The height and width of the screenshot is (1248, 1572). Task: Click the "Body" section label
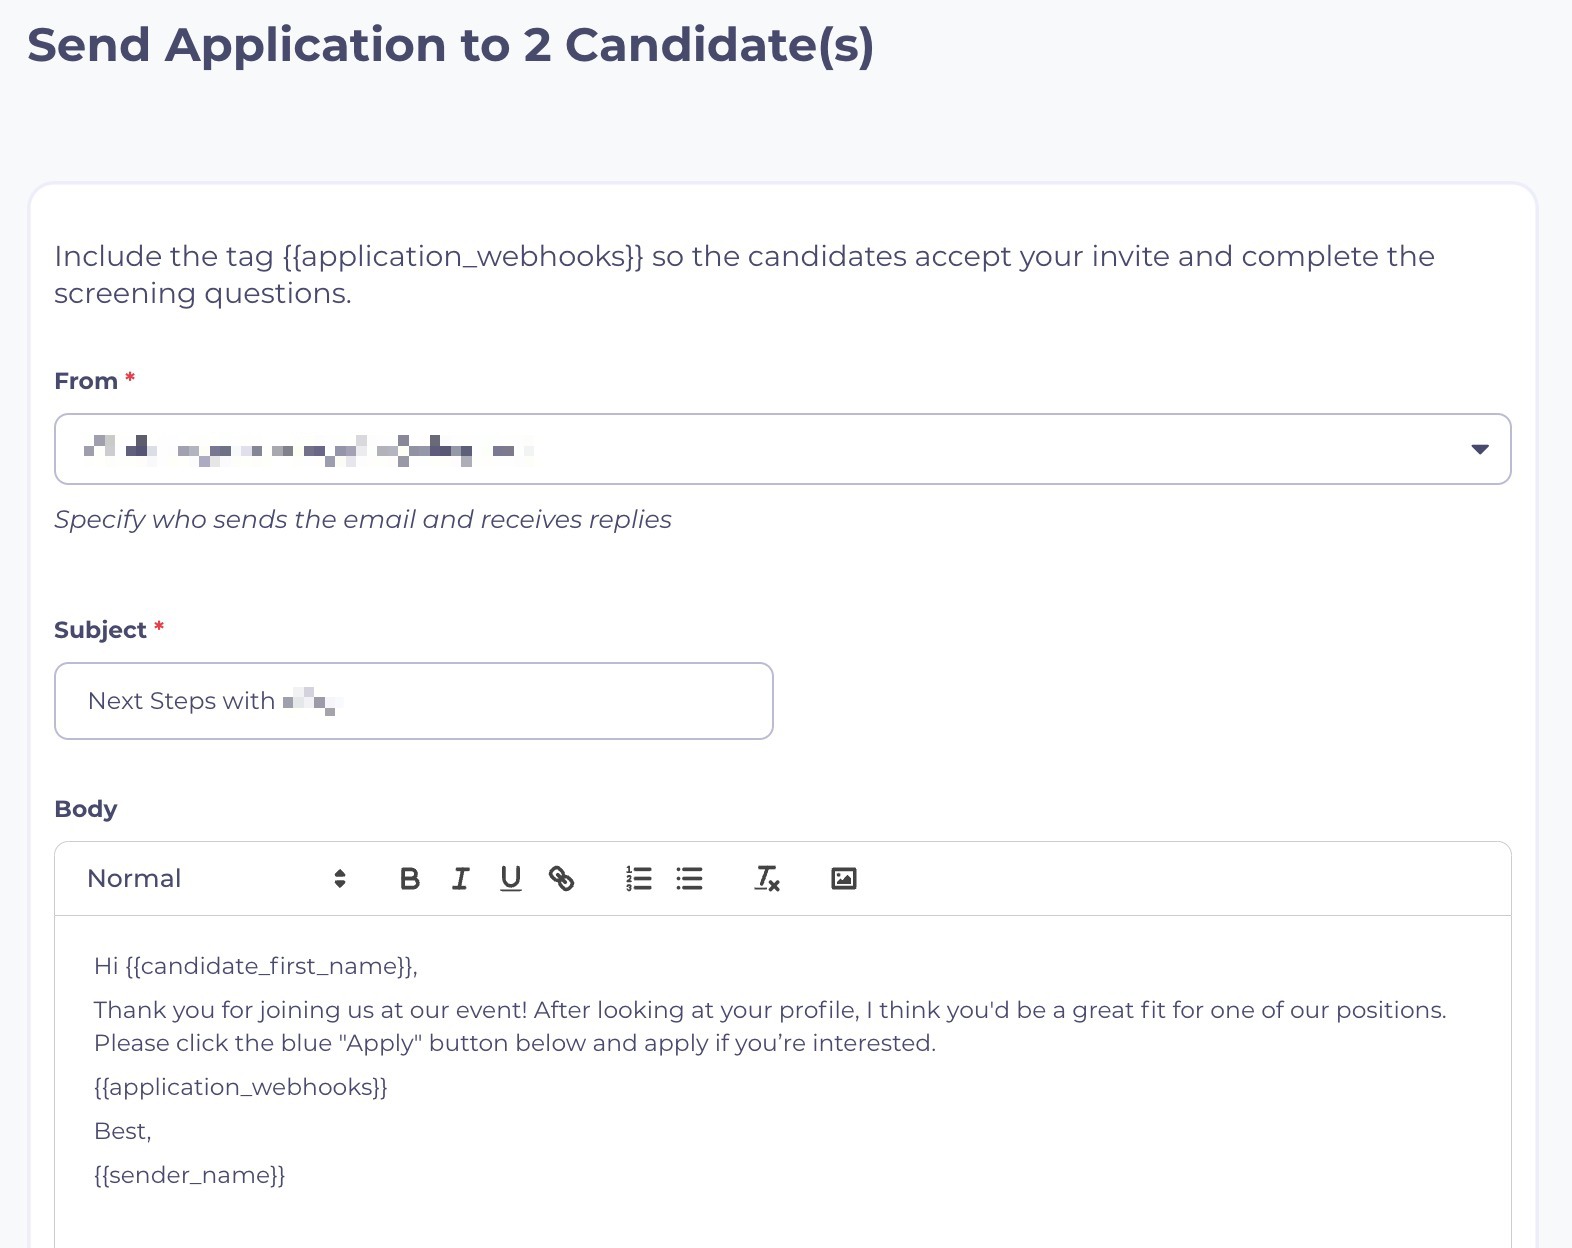click(x=86, y=809)
